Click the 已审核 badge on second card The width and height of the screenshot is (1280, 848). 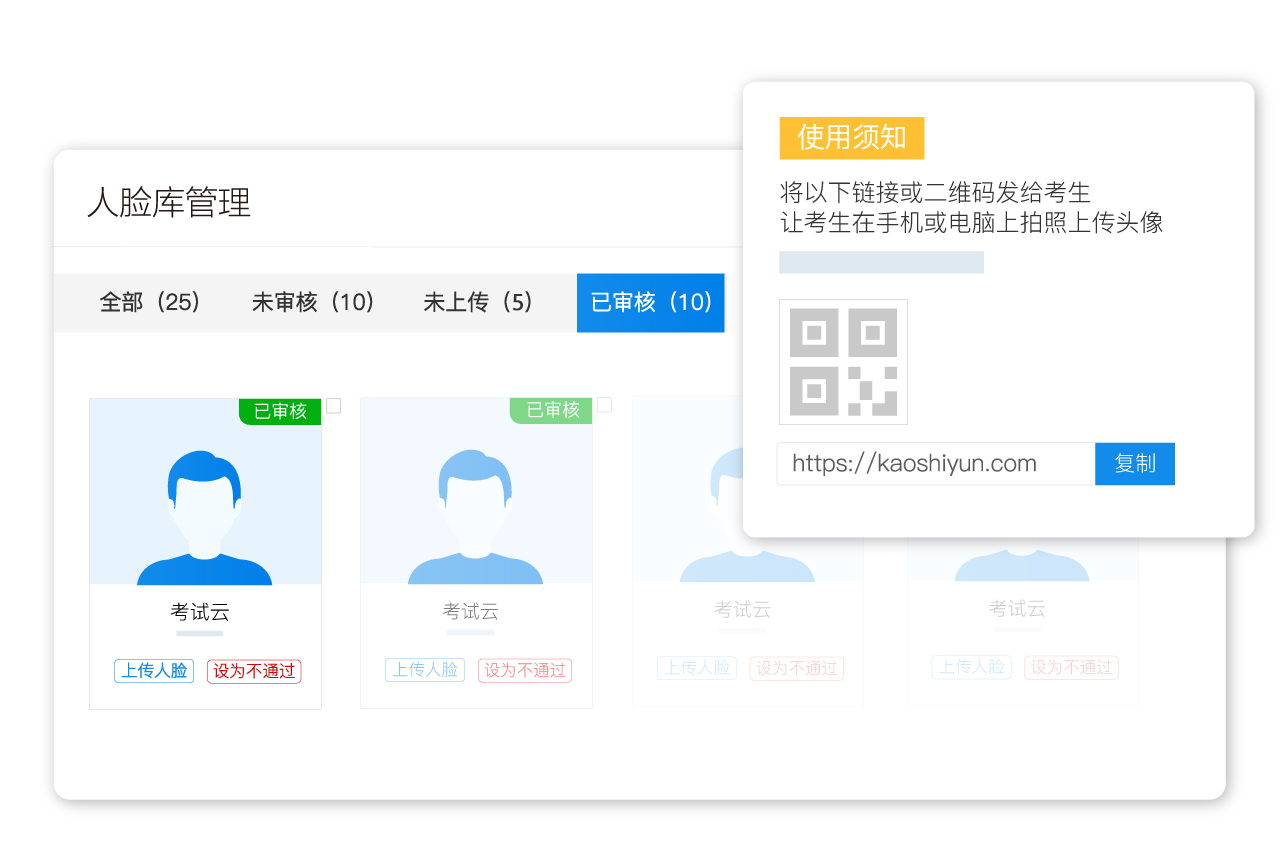point(551,410)
